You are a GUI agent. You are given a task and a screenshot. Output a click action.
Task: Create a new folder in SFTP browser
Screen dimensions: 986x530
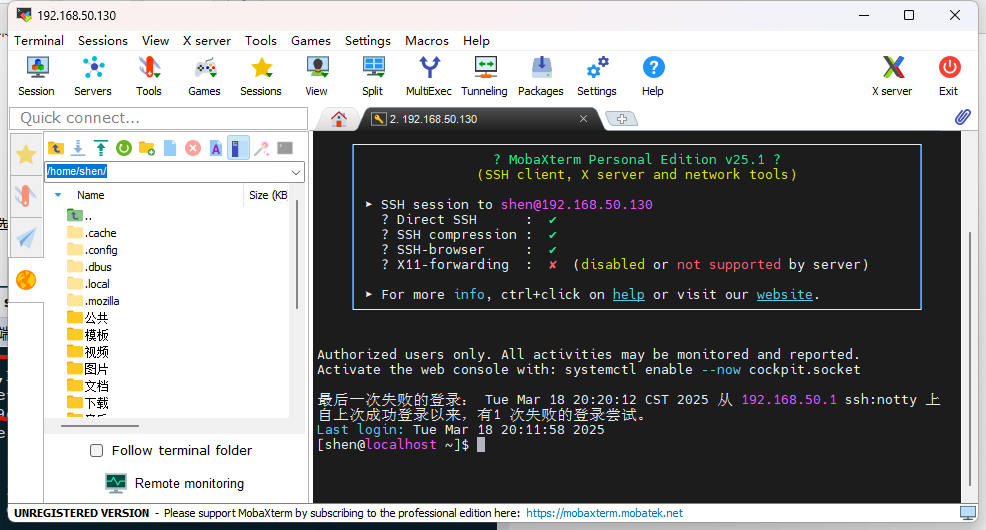click(x=147, y=148)
